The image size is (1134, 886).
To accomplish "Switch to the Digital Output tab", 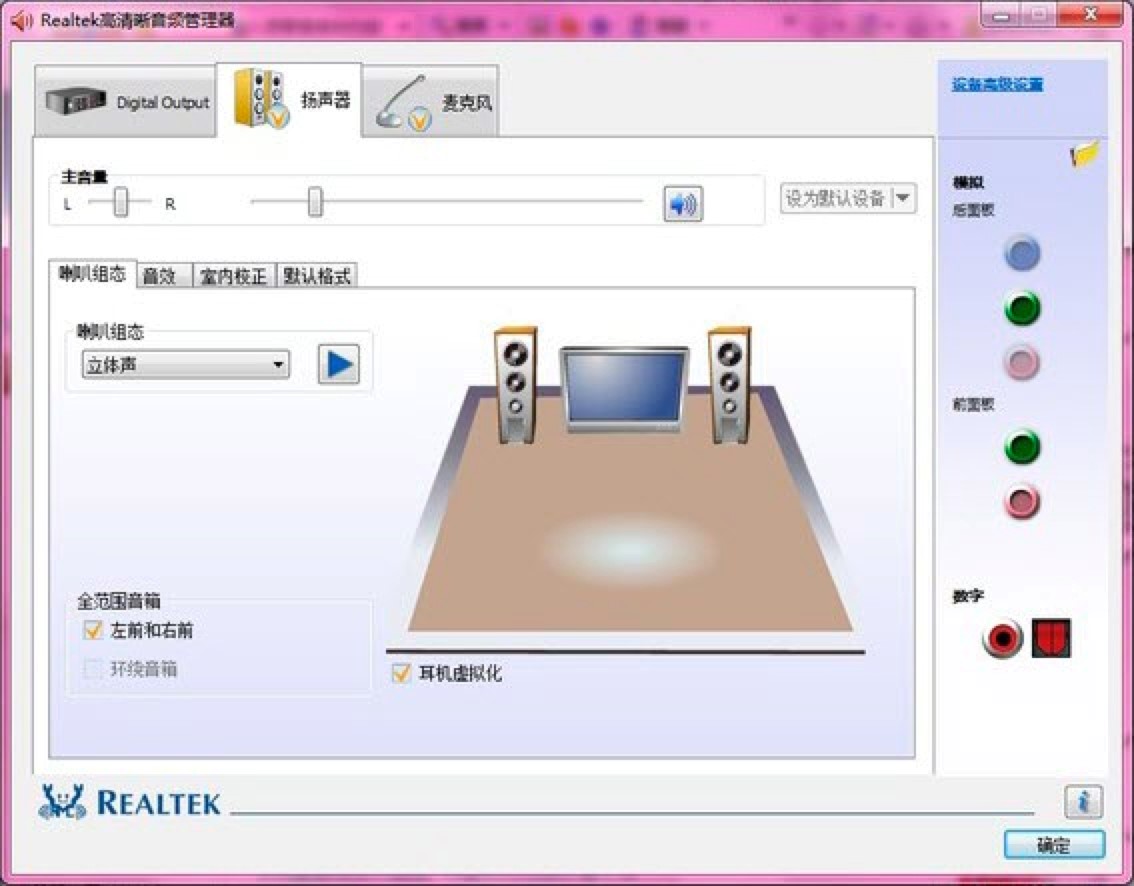I will coord(126,103).
